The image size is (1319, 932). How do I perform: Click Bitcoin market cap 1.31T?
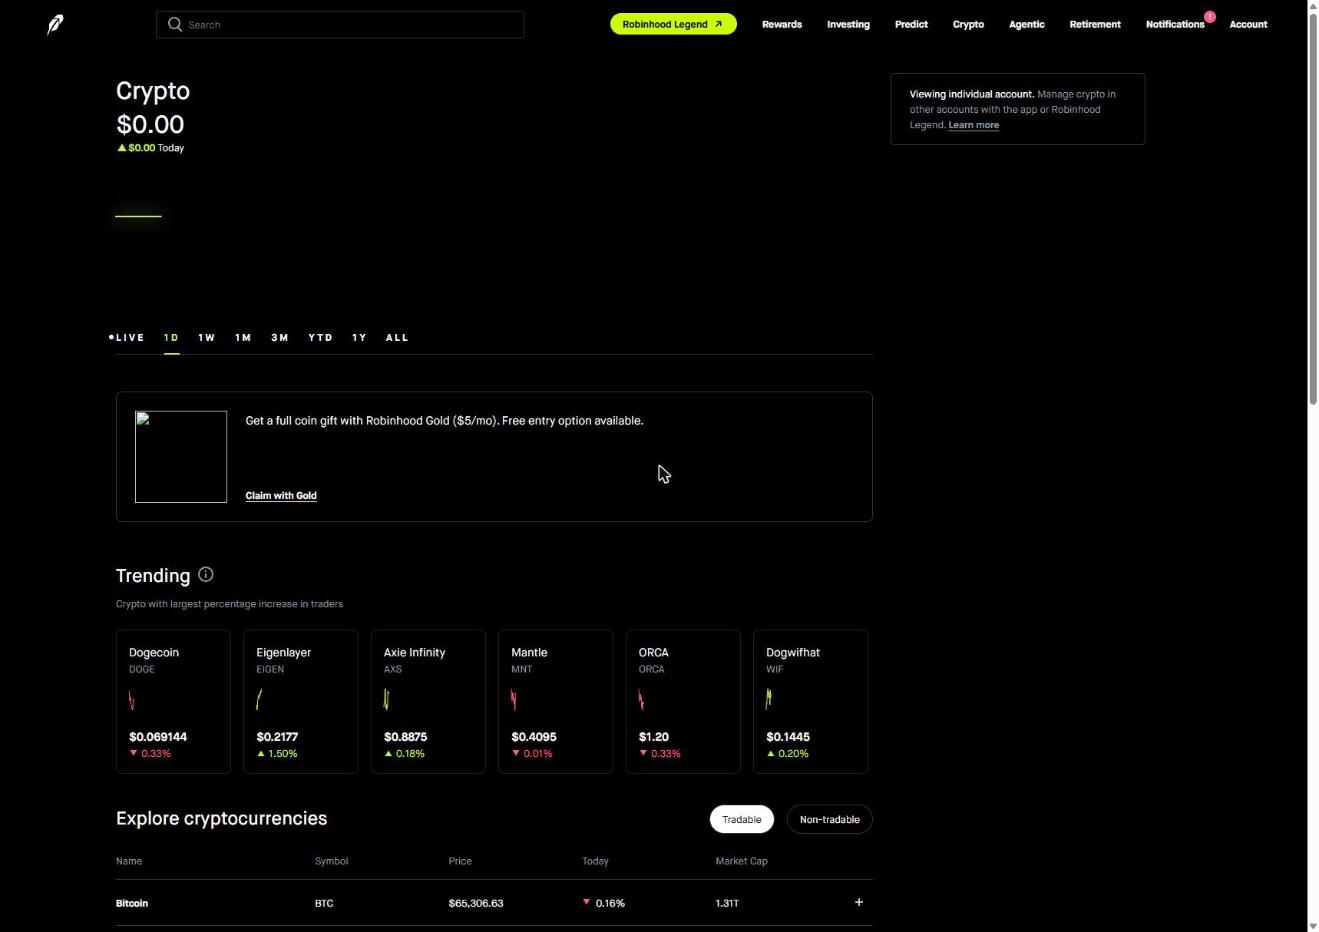click(727, 903)
